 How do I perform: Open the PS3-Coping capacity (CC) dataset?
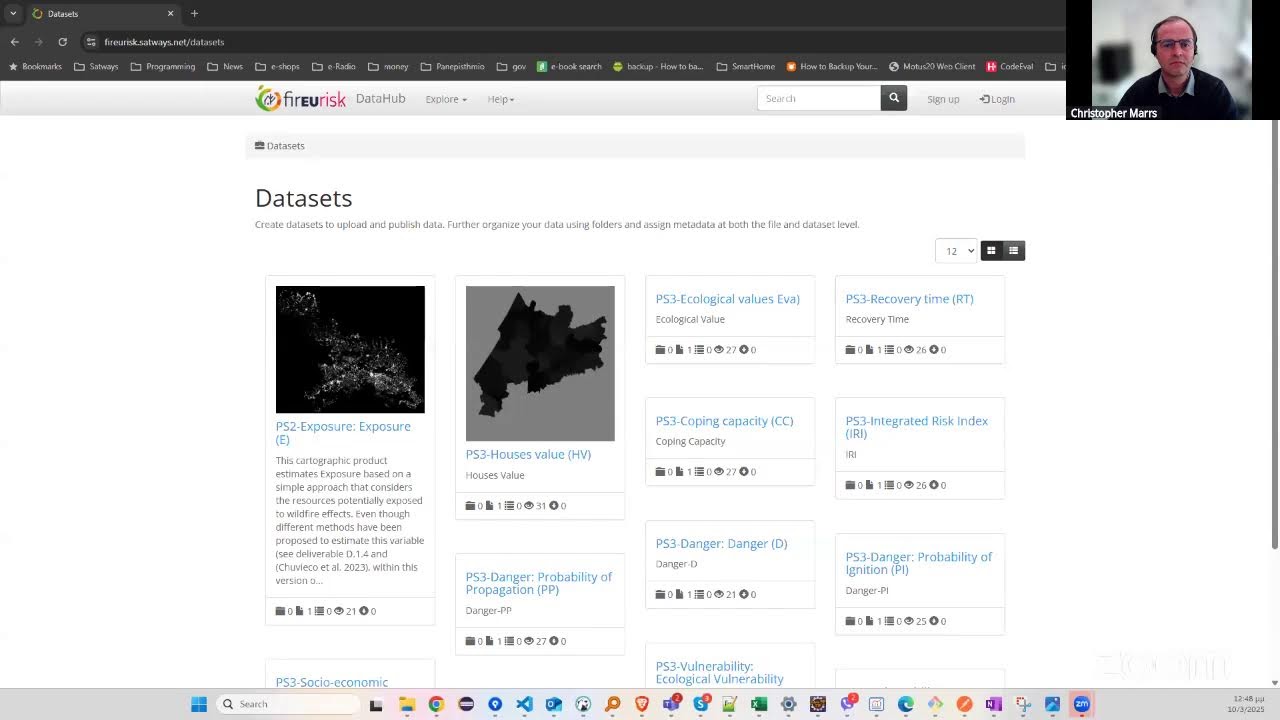pos(724,421)
